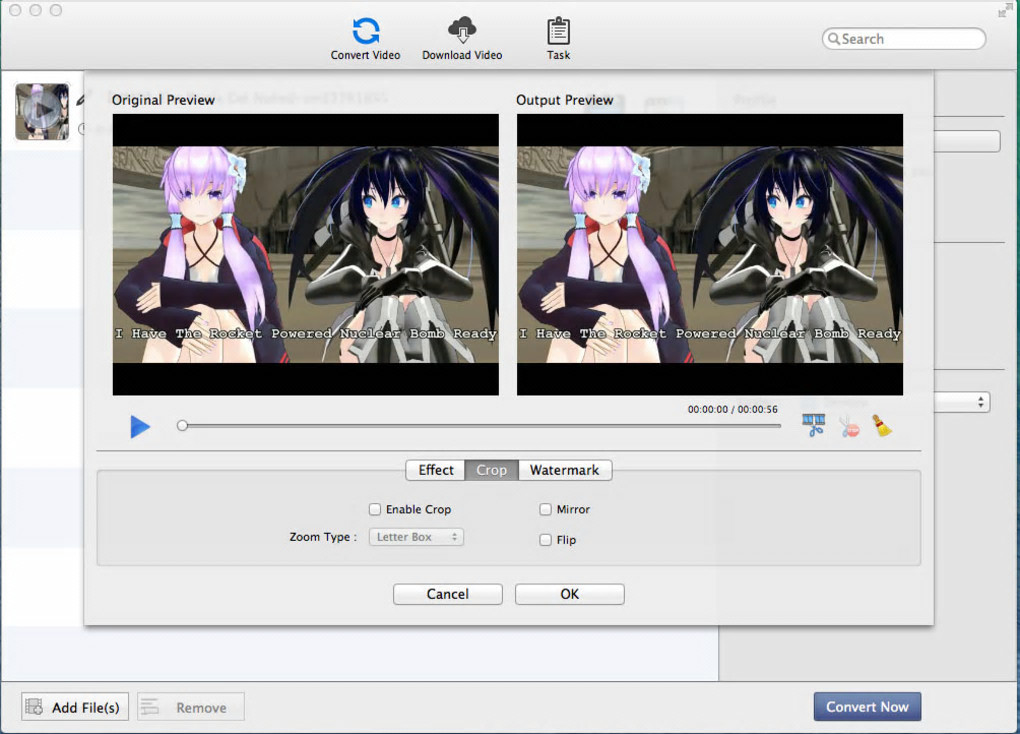Screen dimensions: 1020x734
Task: Select the Crop tab
Action: point(491,470)
